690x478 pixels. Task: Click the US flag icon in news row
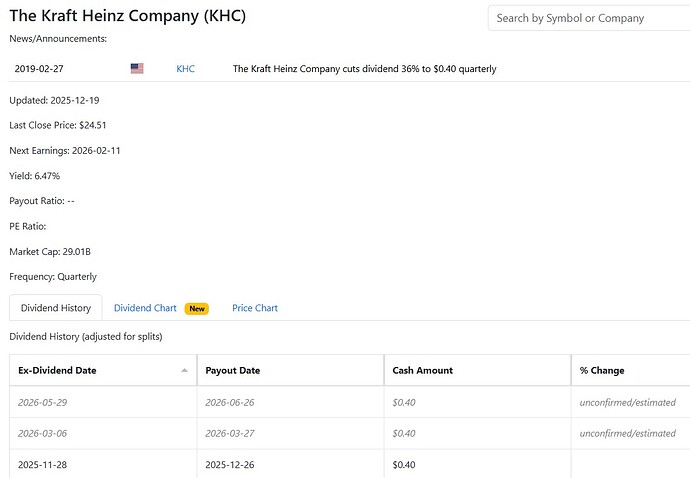click(137, 69)
